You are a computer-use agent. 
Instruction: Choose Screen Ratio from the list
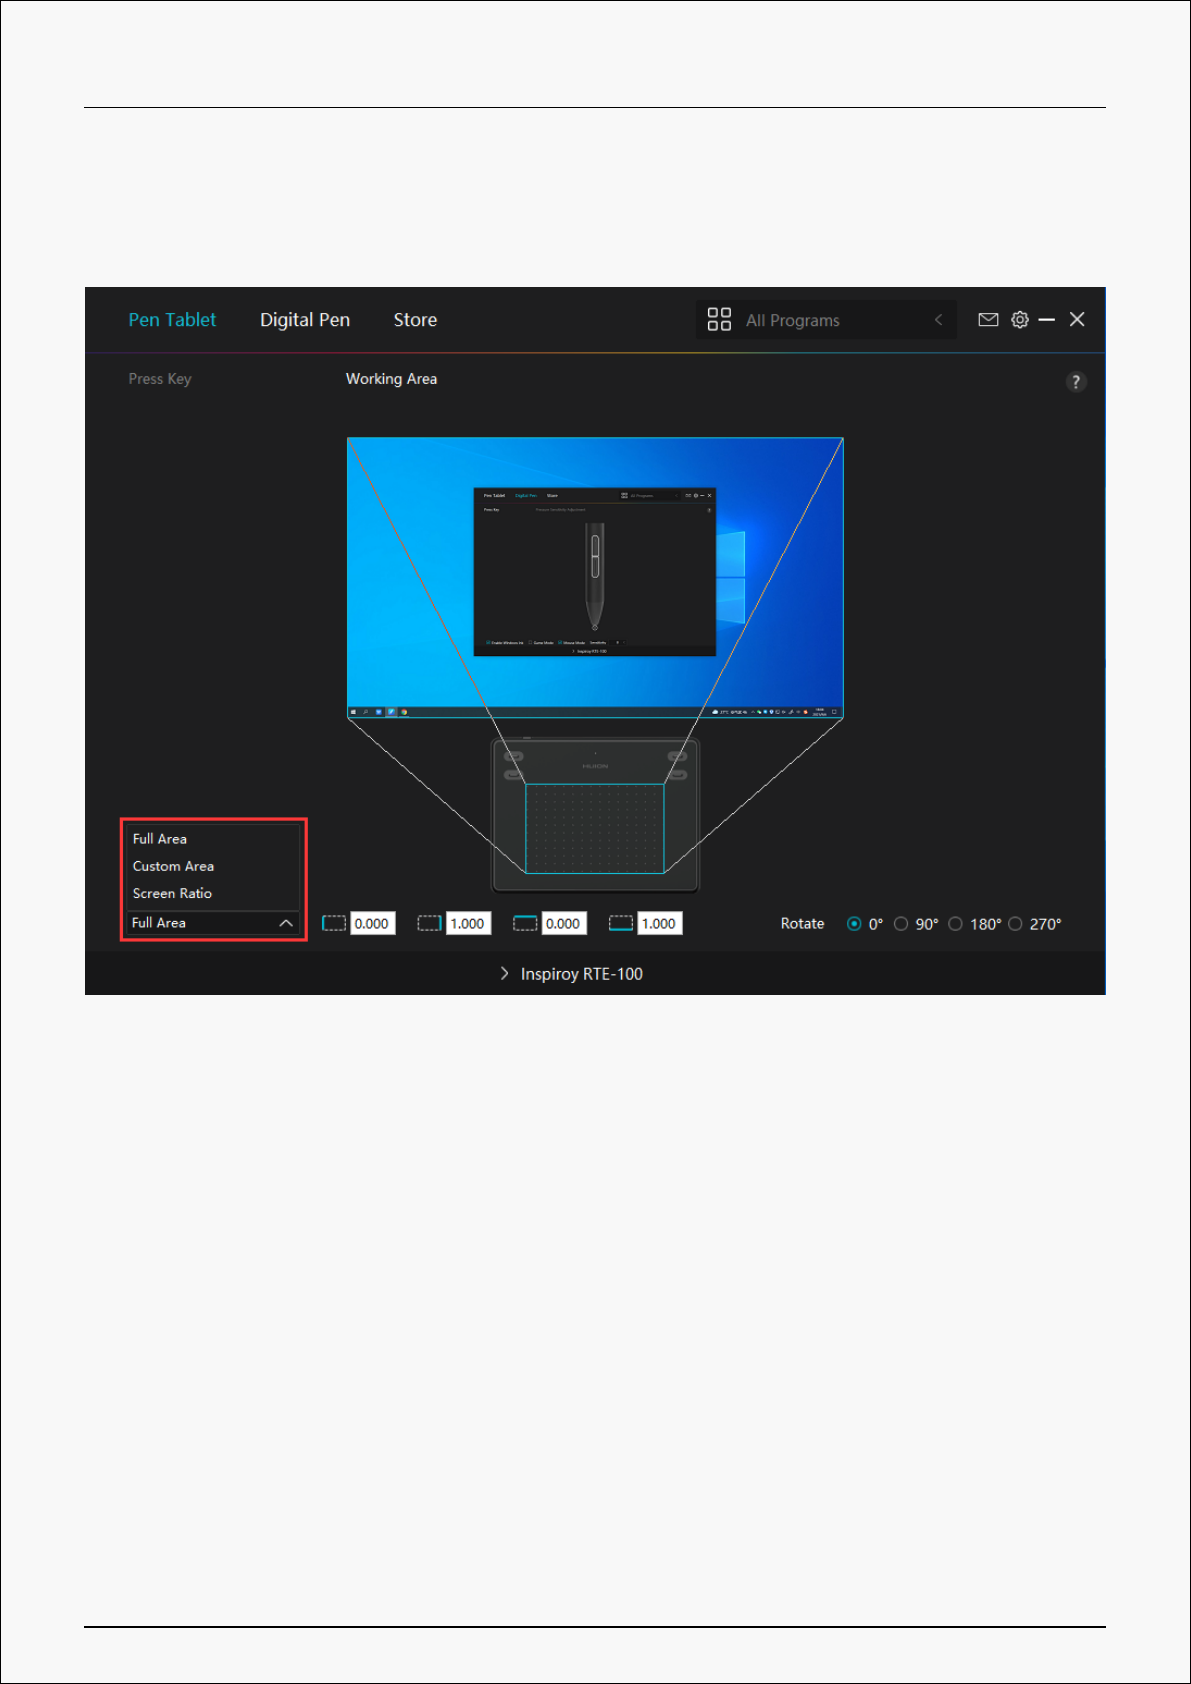(172, 893)
